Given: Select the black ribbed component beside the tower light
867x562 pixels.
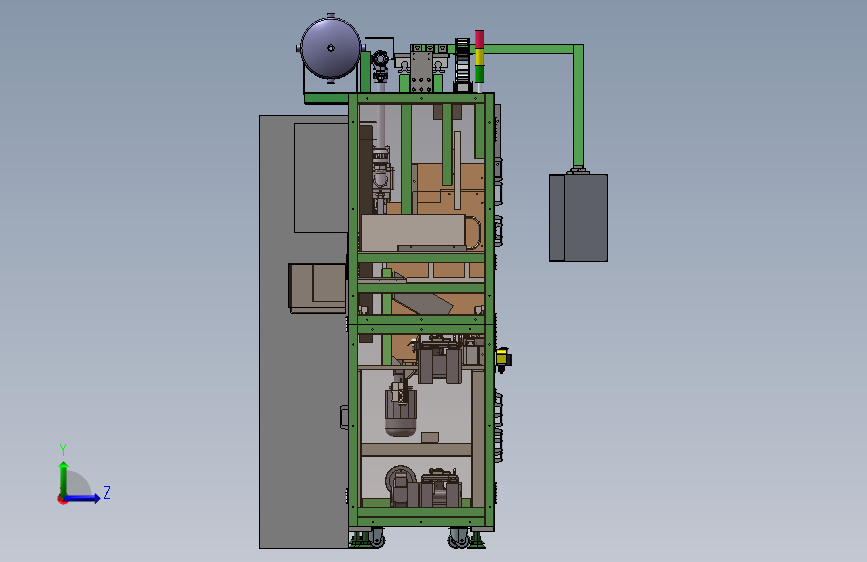Looking at the screenshot, I should click(462, 64).
